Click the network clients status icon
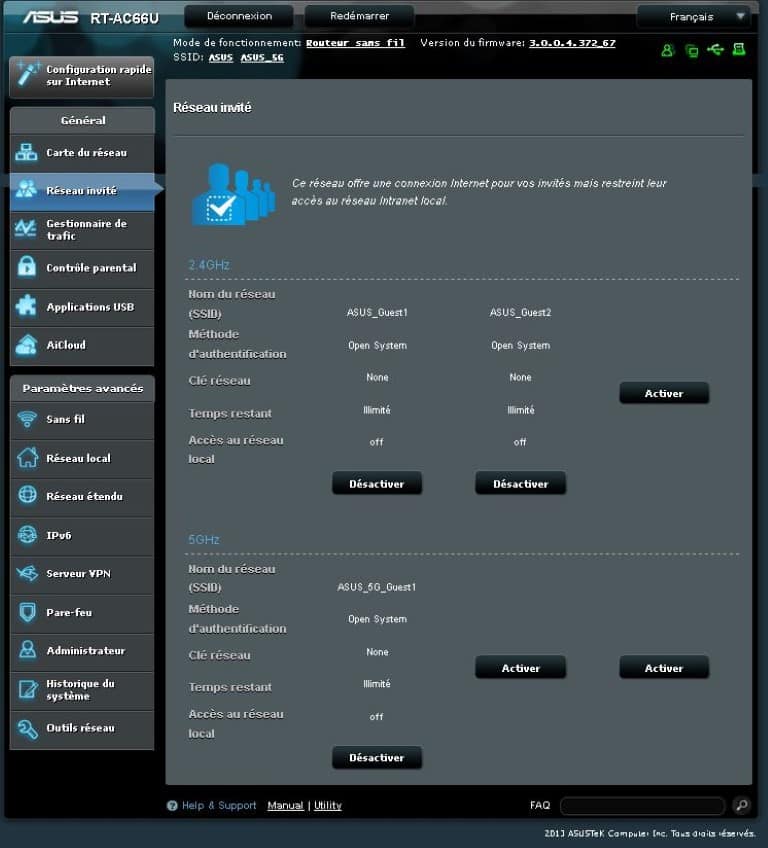This screenshot has height=848, width=768. click(691, 51)
